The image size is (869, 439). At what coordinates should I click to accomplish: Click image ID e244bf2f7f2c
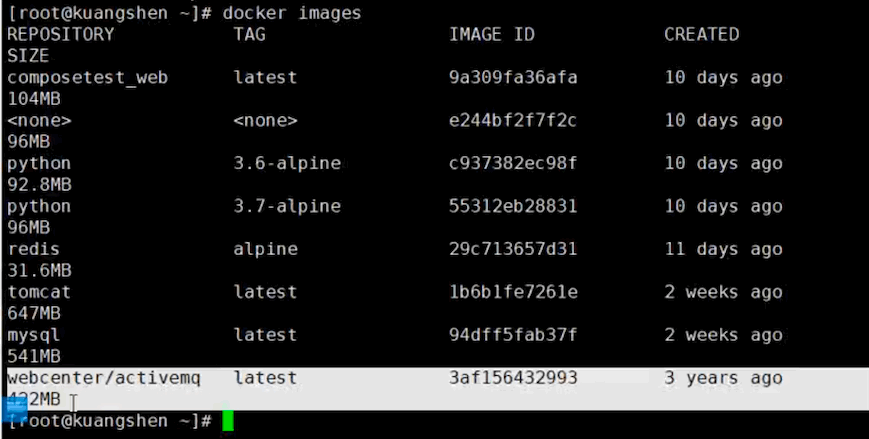coord(513,120)
